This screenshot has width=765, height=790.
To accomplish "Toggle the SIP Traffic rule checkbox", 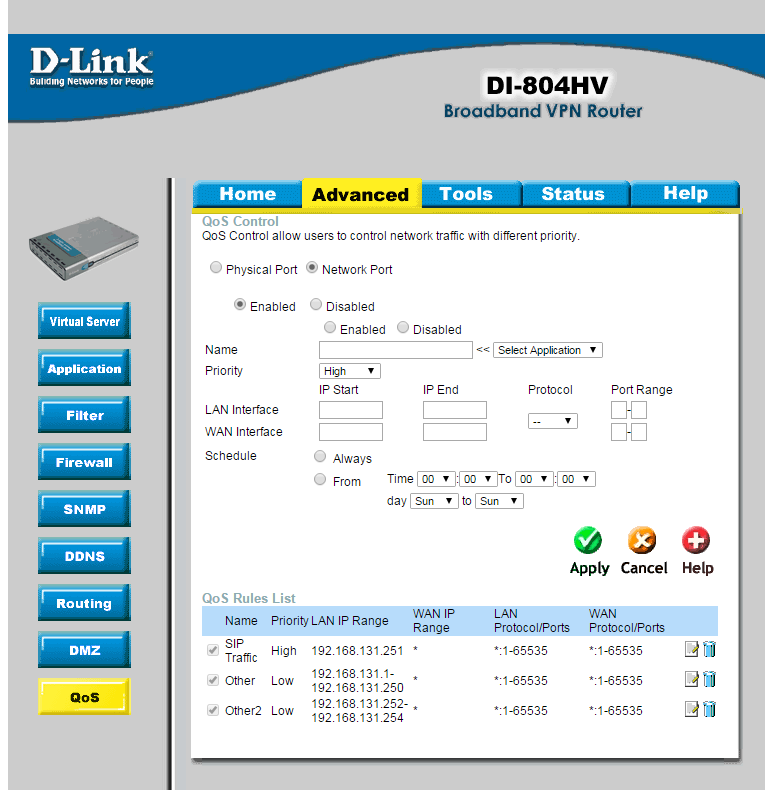I will [x=212, y=651].
